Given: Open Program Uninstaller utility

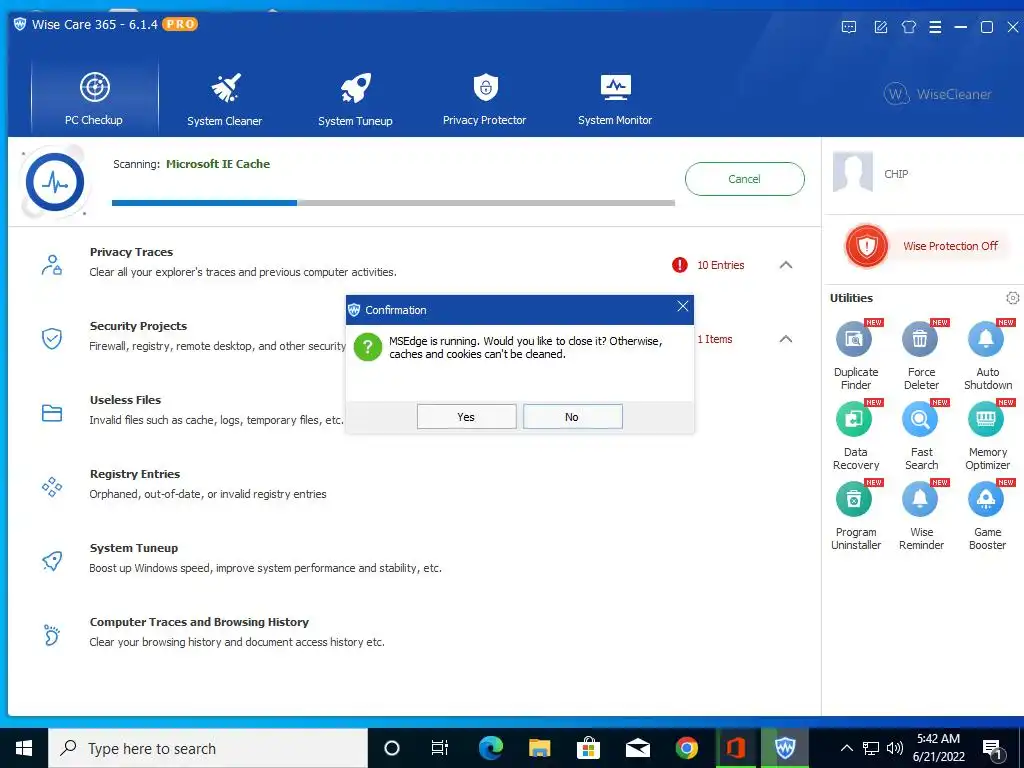Looking at the screenshot, I should tap(856, 515).
